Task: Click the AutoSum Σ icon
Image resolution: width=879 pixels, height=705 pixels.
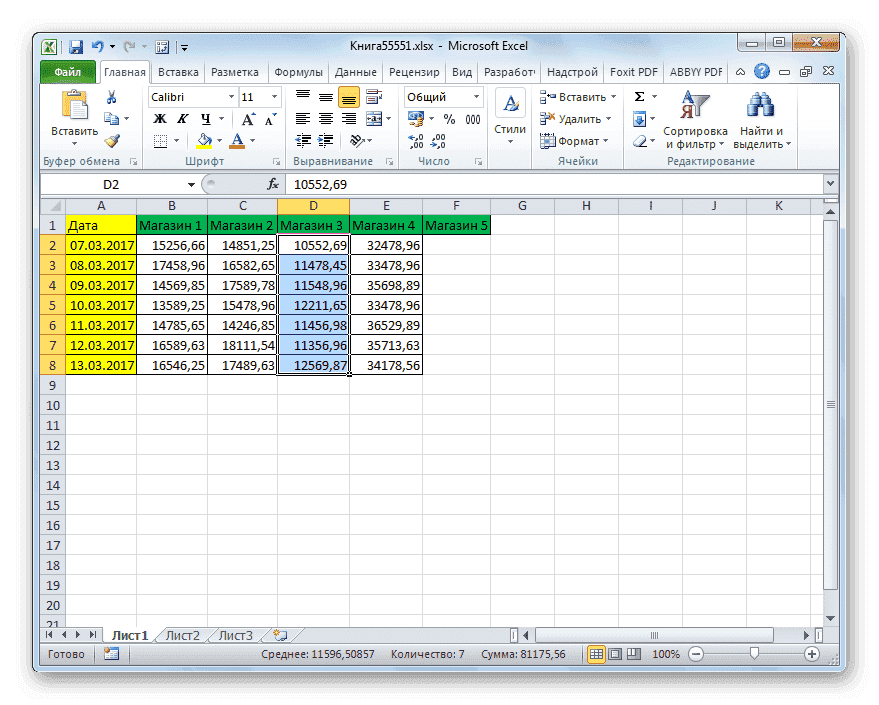Action: coord(638,95)
